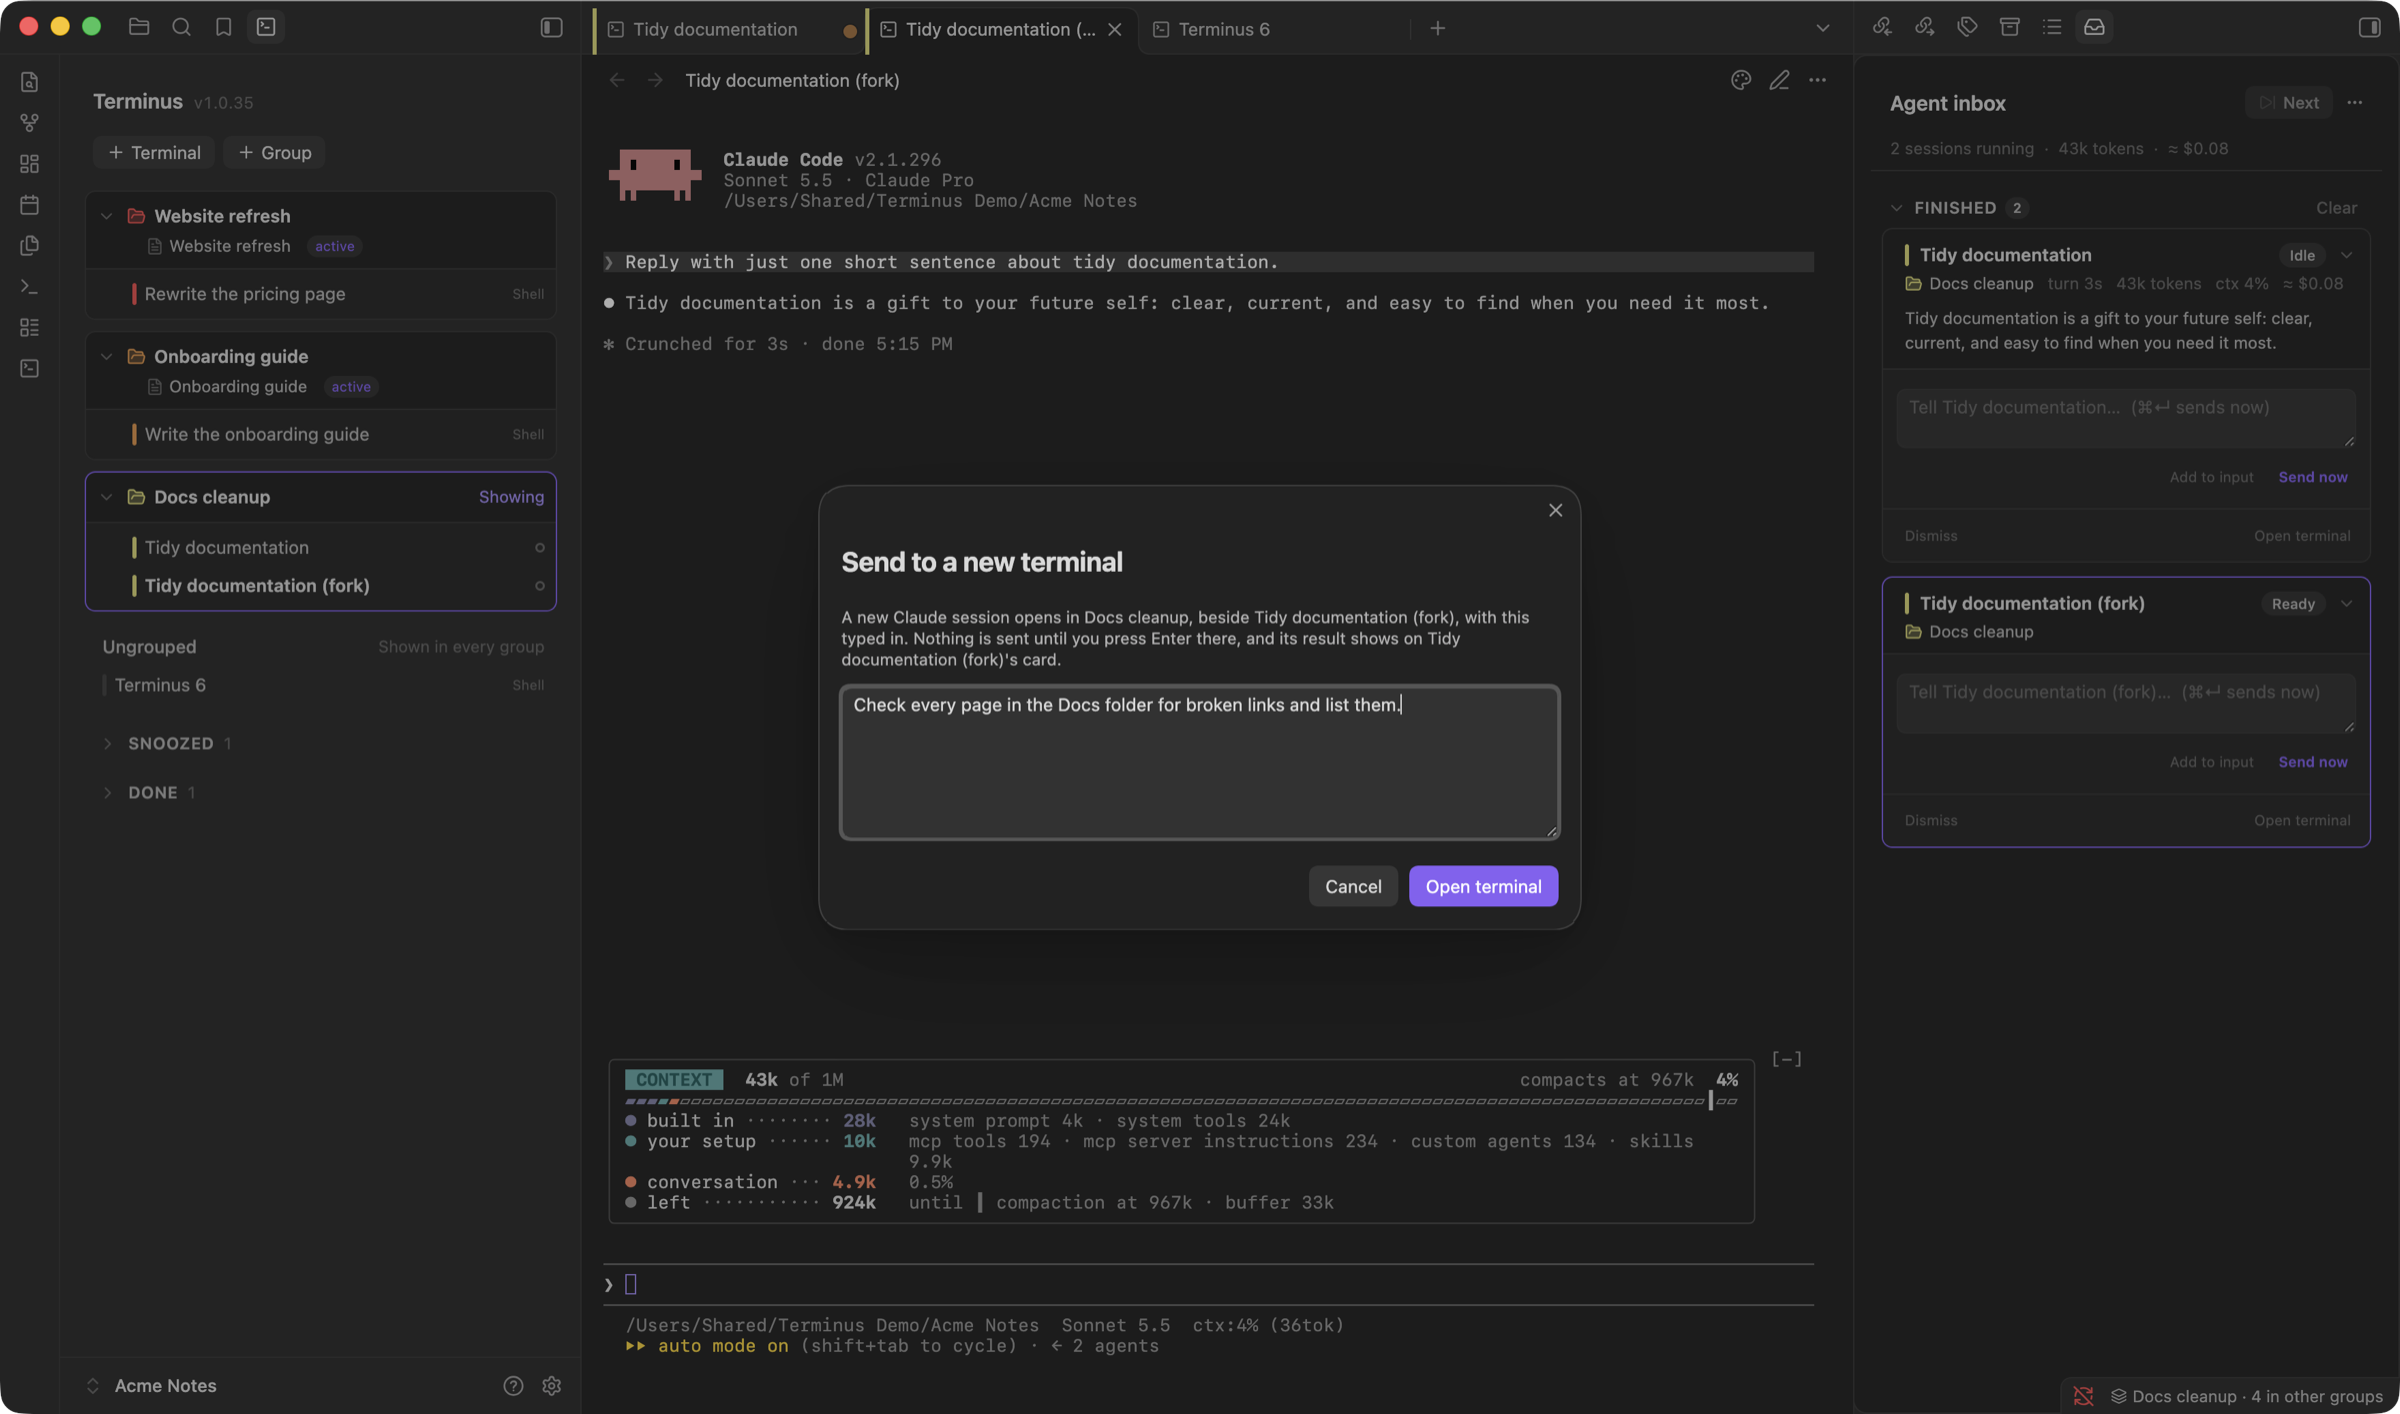Viewport: 2400px width, 1414px height.
Task: Click the purple Open terminal button
Action: 1483,886
